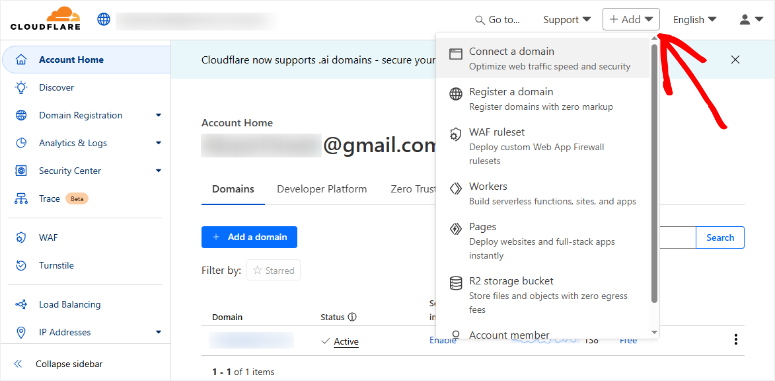Select R2 storage bucket from menu
This screenshot has height=381, width=775.
pos(543,295)
